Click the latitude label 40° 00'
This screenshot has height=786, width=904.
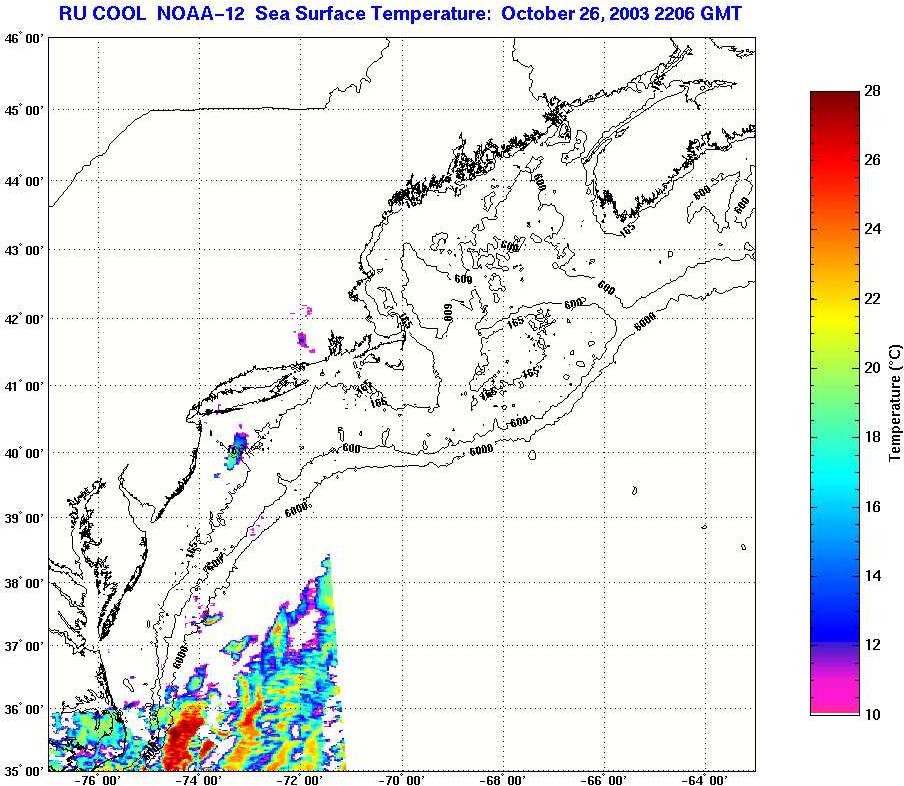click(x=24, y=453)
